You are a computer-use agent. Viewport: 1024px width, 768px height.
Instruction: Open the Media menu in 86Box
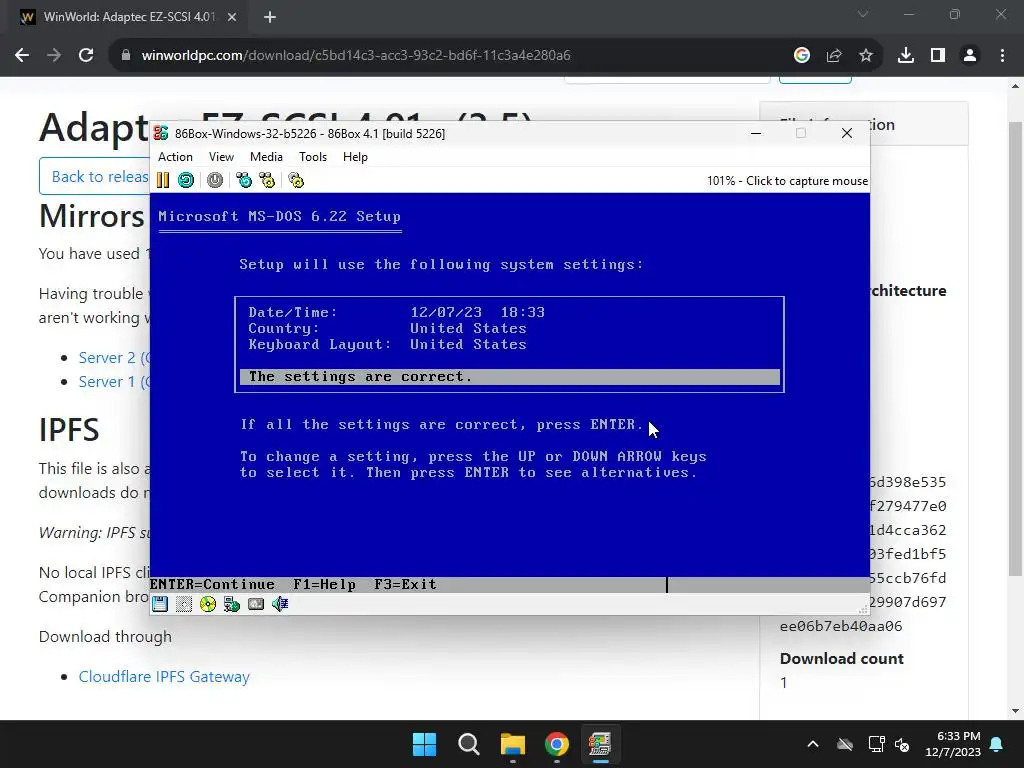[x=266, y=157]
